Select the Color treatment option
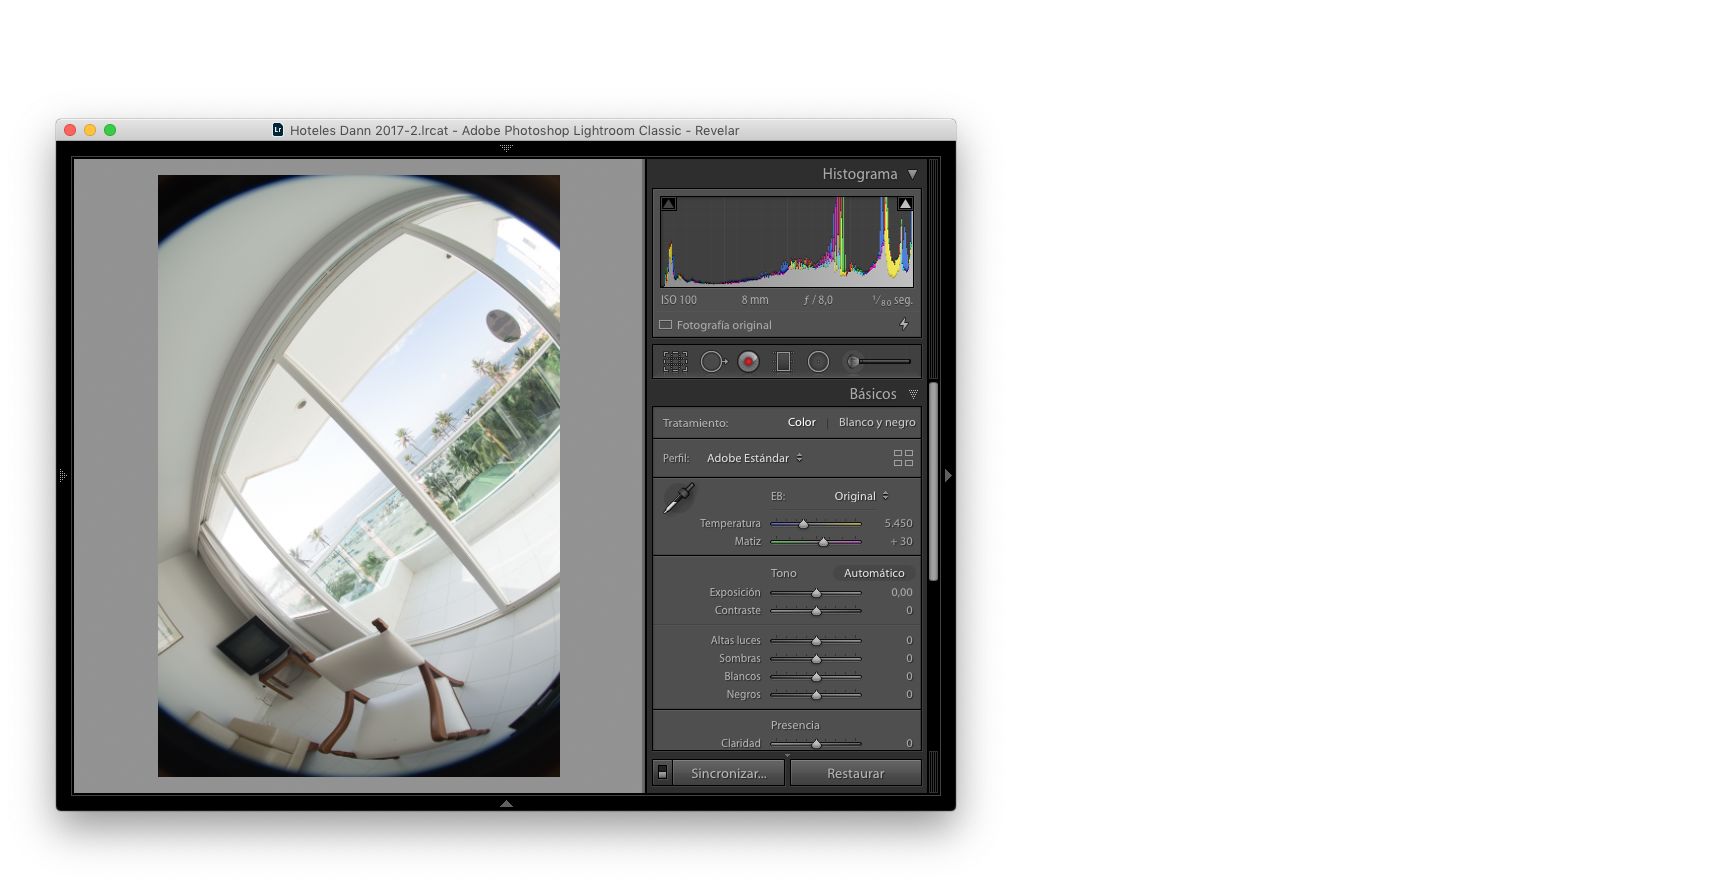The width and height of the screenshot is (1732, 885). point(801,422)
